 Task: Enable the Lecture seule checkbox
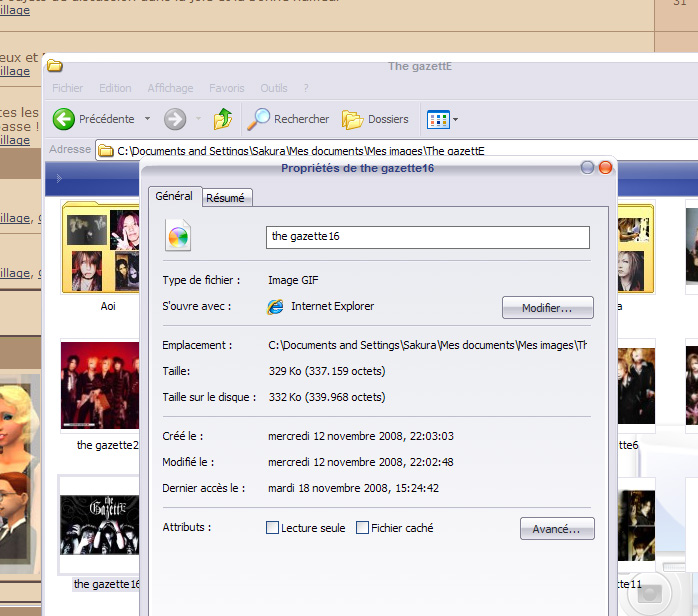tap(272, 527)
